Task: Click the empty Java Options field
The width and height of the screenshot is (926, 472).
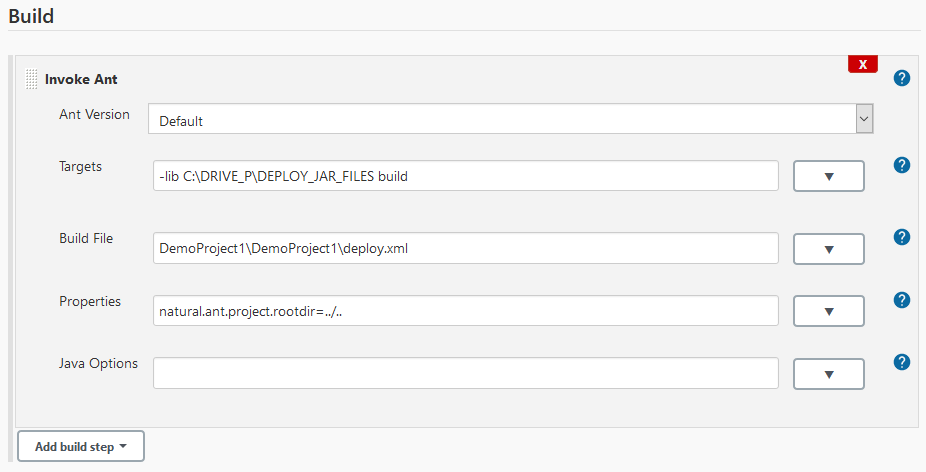Action: [465, 373]
